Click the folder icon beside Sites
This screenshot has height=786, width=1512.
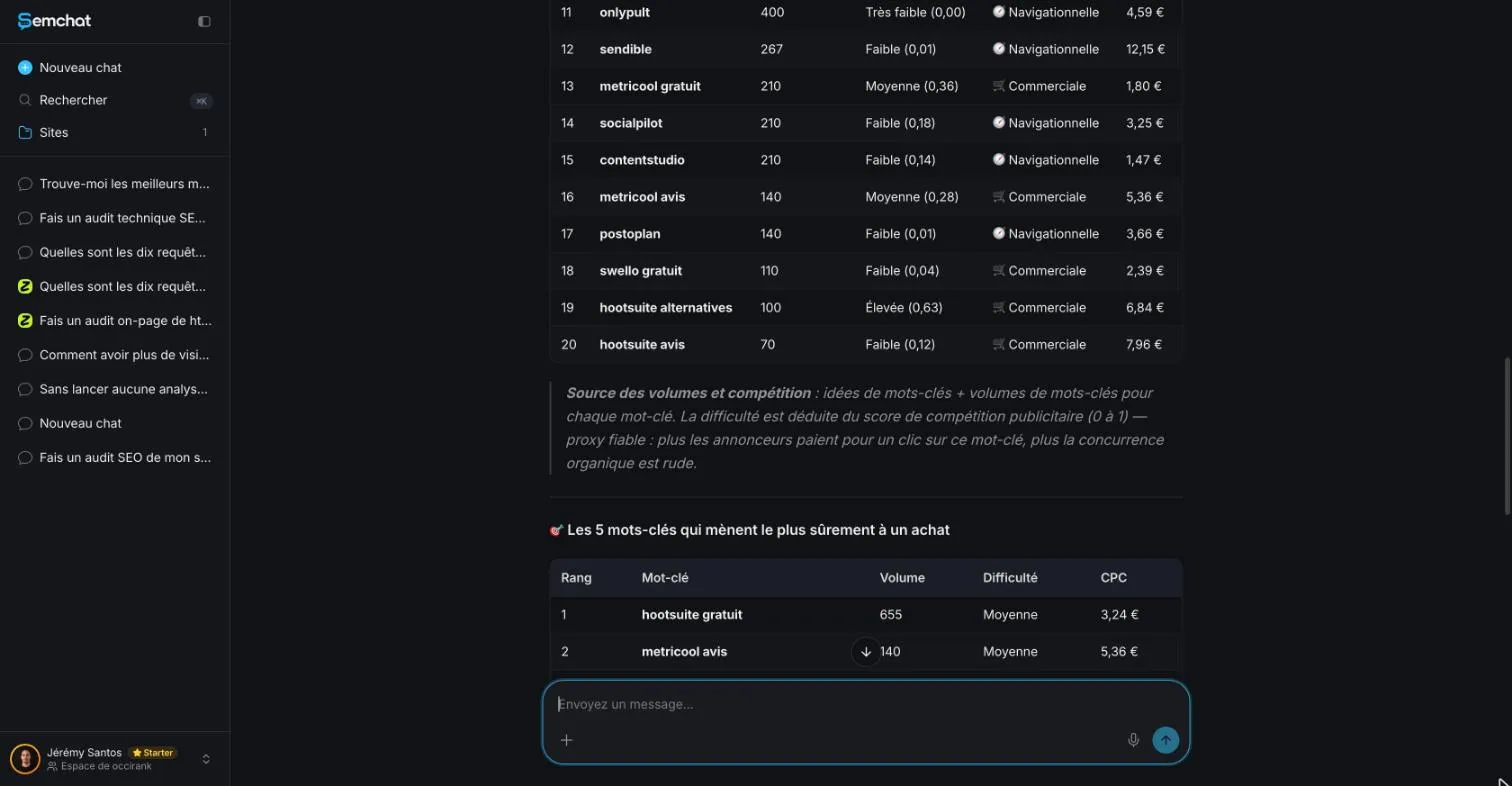(x=26, y=132)
